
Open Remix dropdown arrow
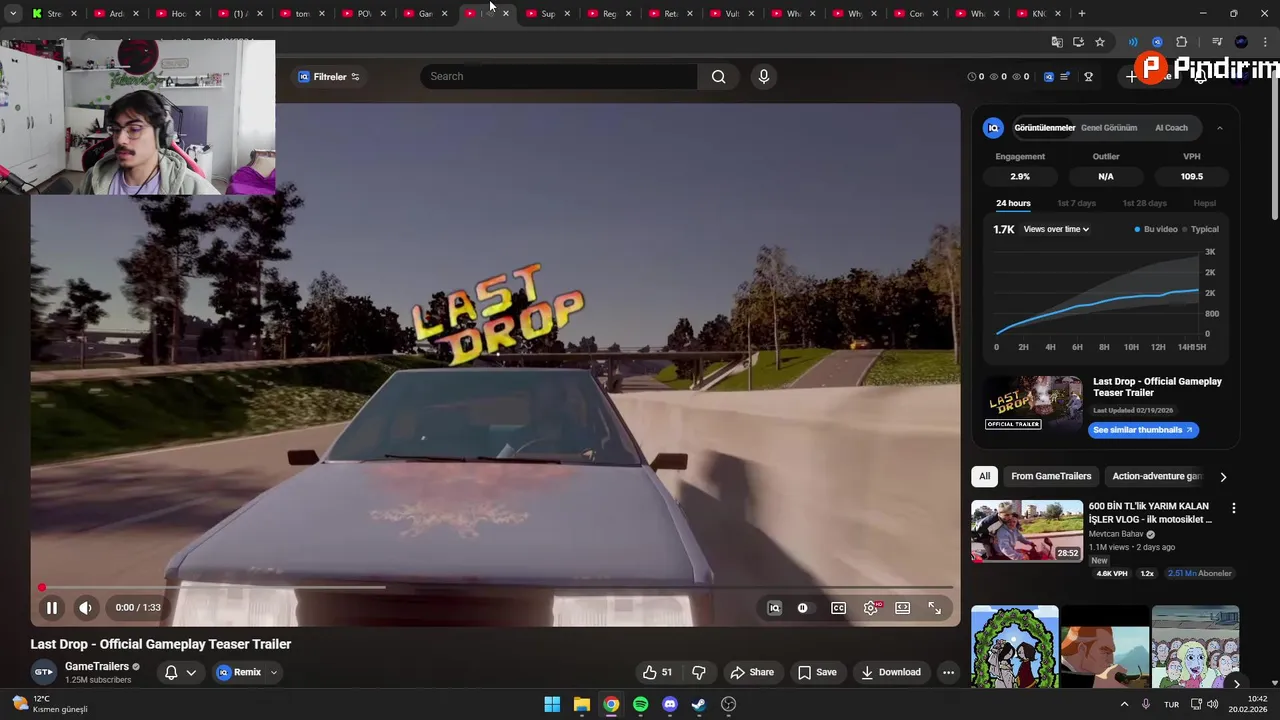[x=273, y=672]
